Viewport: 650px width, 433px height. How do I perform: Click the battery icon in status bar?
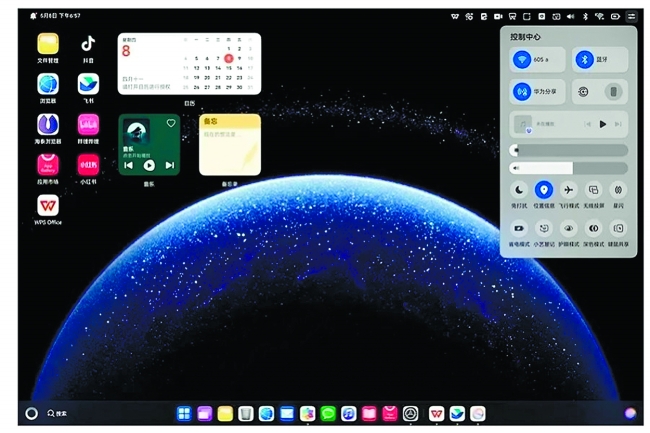615,17
